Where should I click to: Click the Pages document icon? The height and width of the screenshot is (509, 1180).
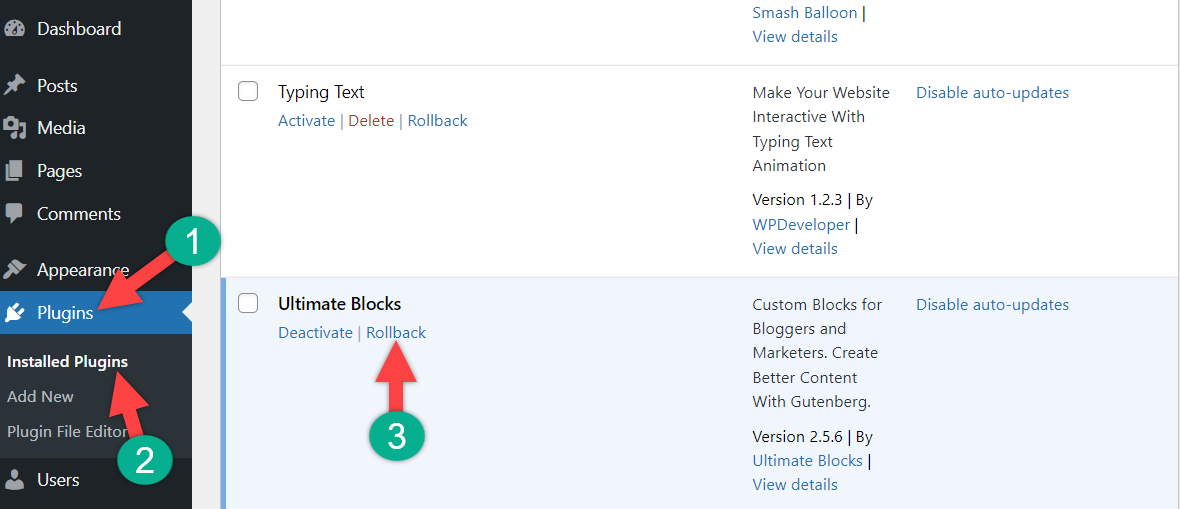(x=14, y=171)
